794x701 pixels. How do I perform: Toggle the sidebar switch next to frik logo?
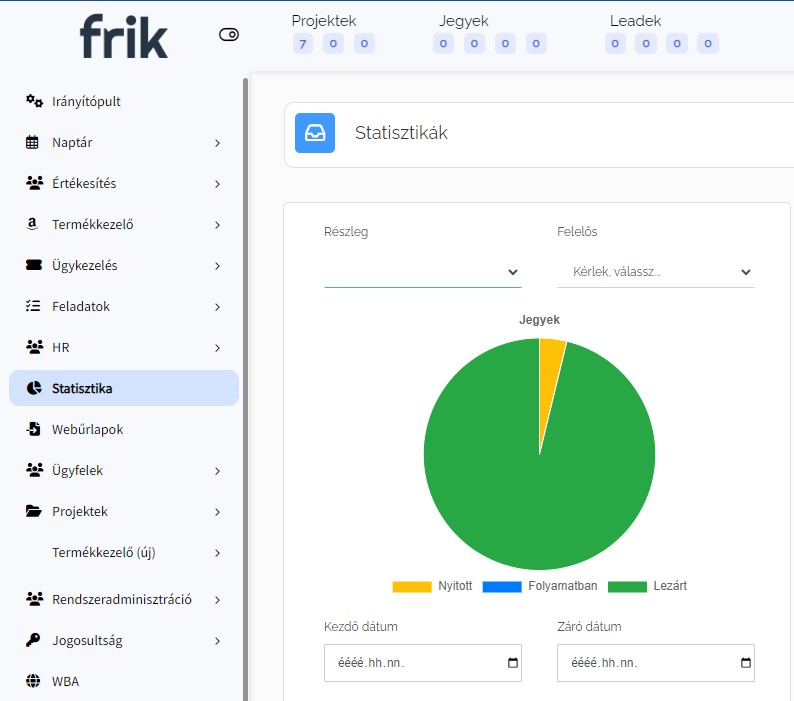point(229,35)
